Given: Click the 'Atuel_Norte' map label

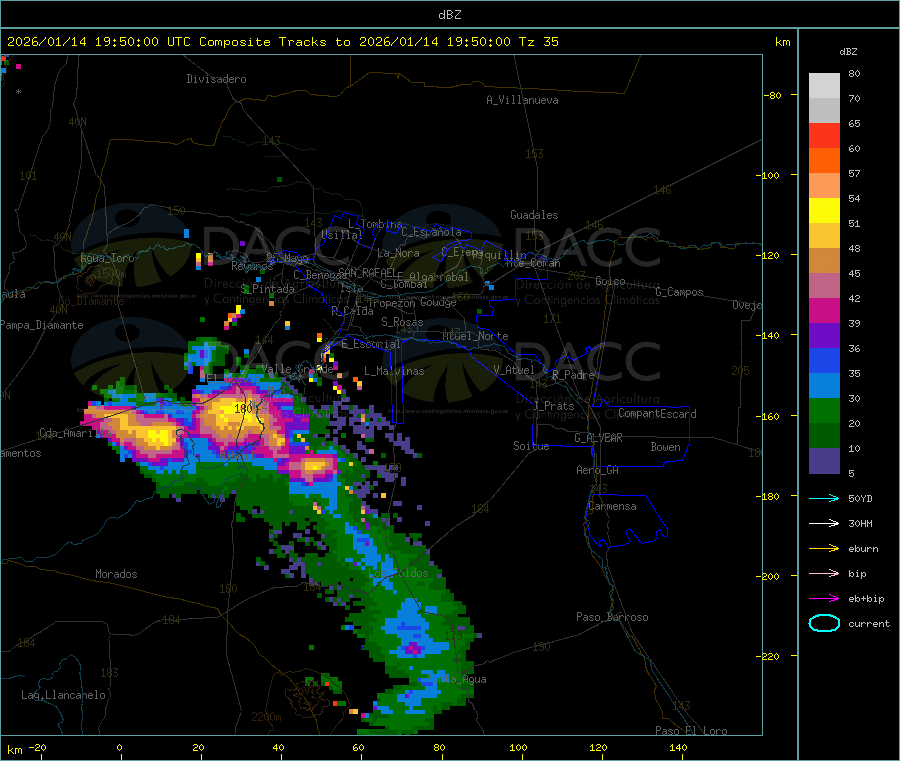Looking at the screenshot, I should pos(475,336).
